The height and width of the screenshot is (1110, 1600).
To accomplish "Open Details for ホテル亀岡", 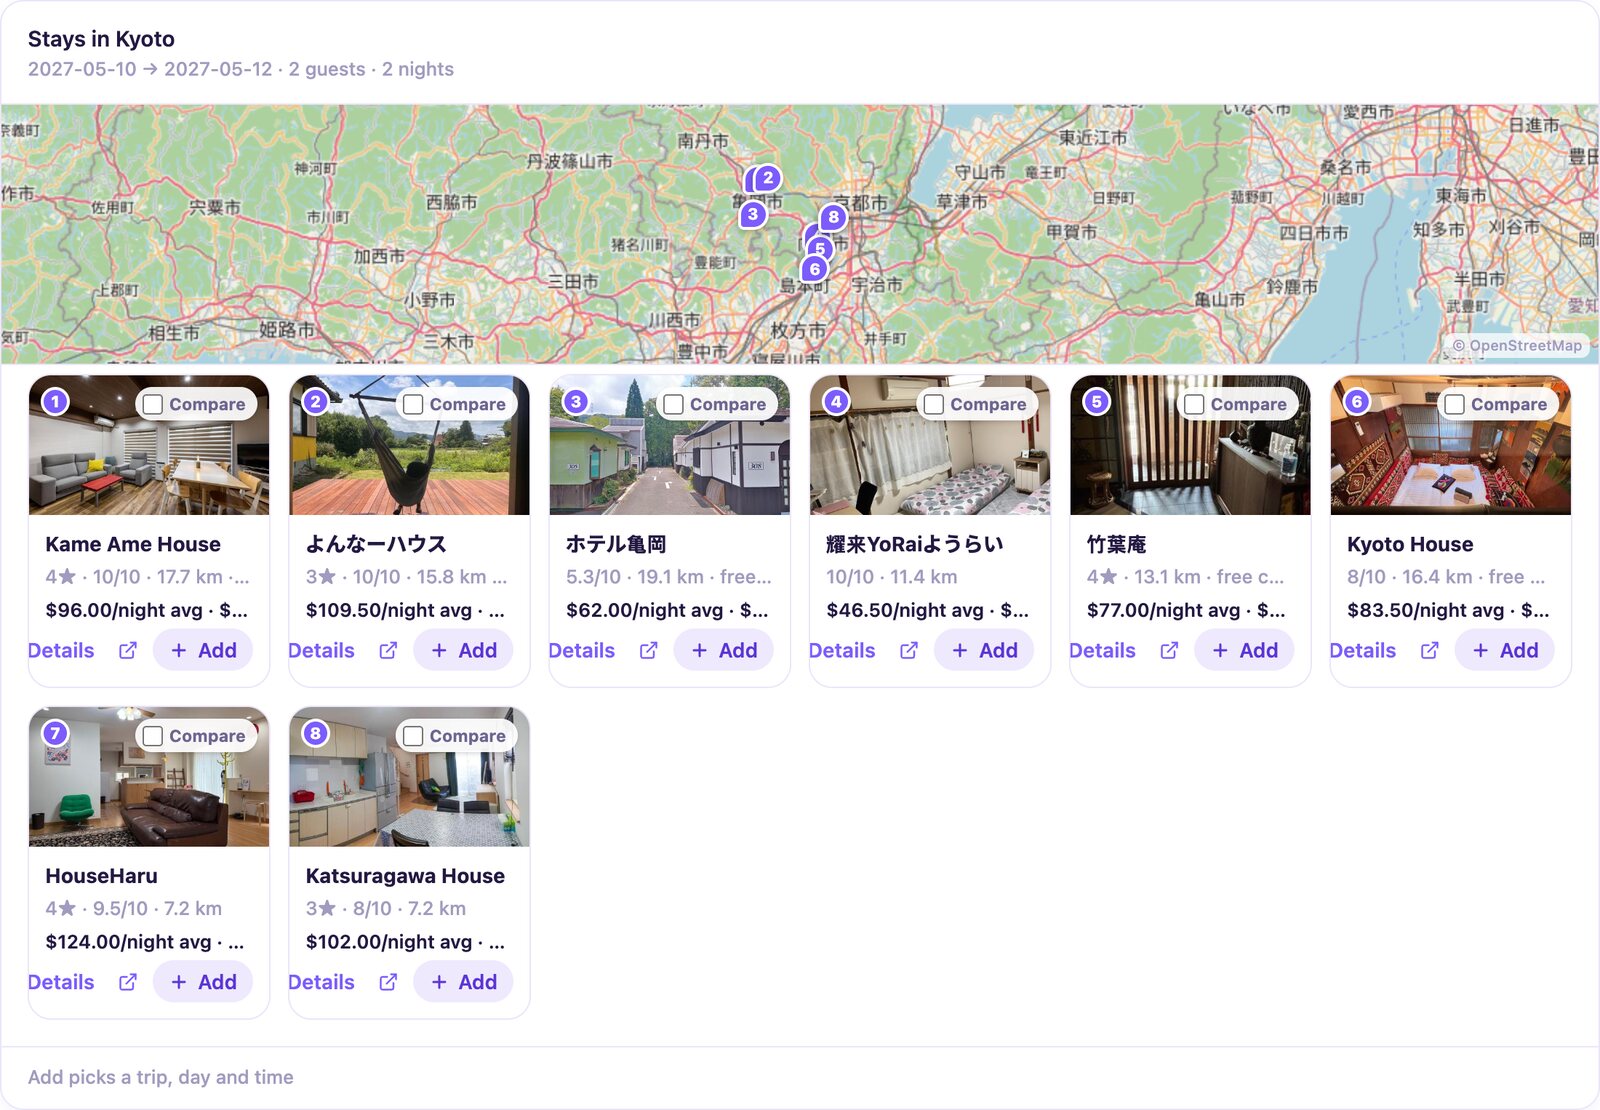I will 582,651.
